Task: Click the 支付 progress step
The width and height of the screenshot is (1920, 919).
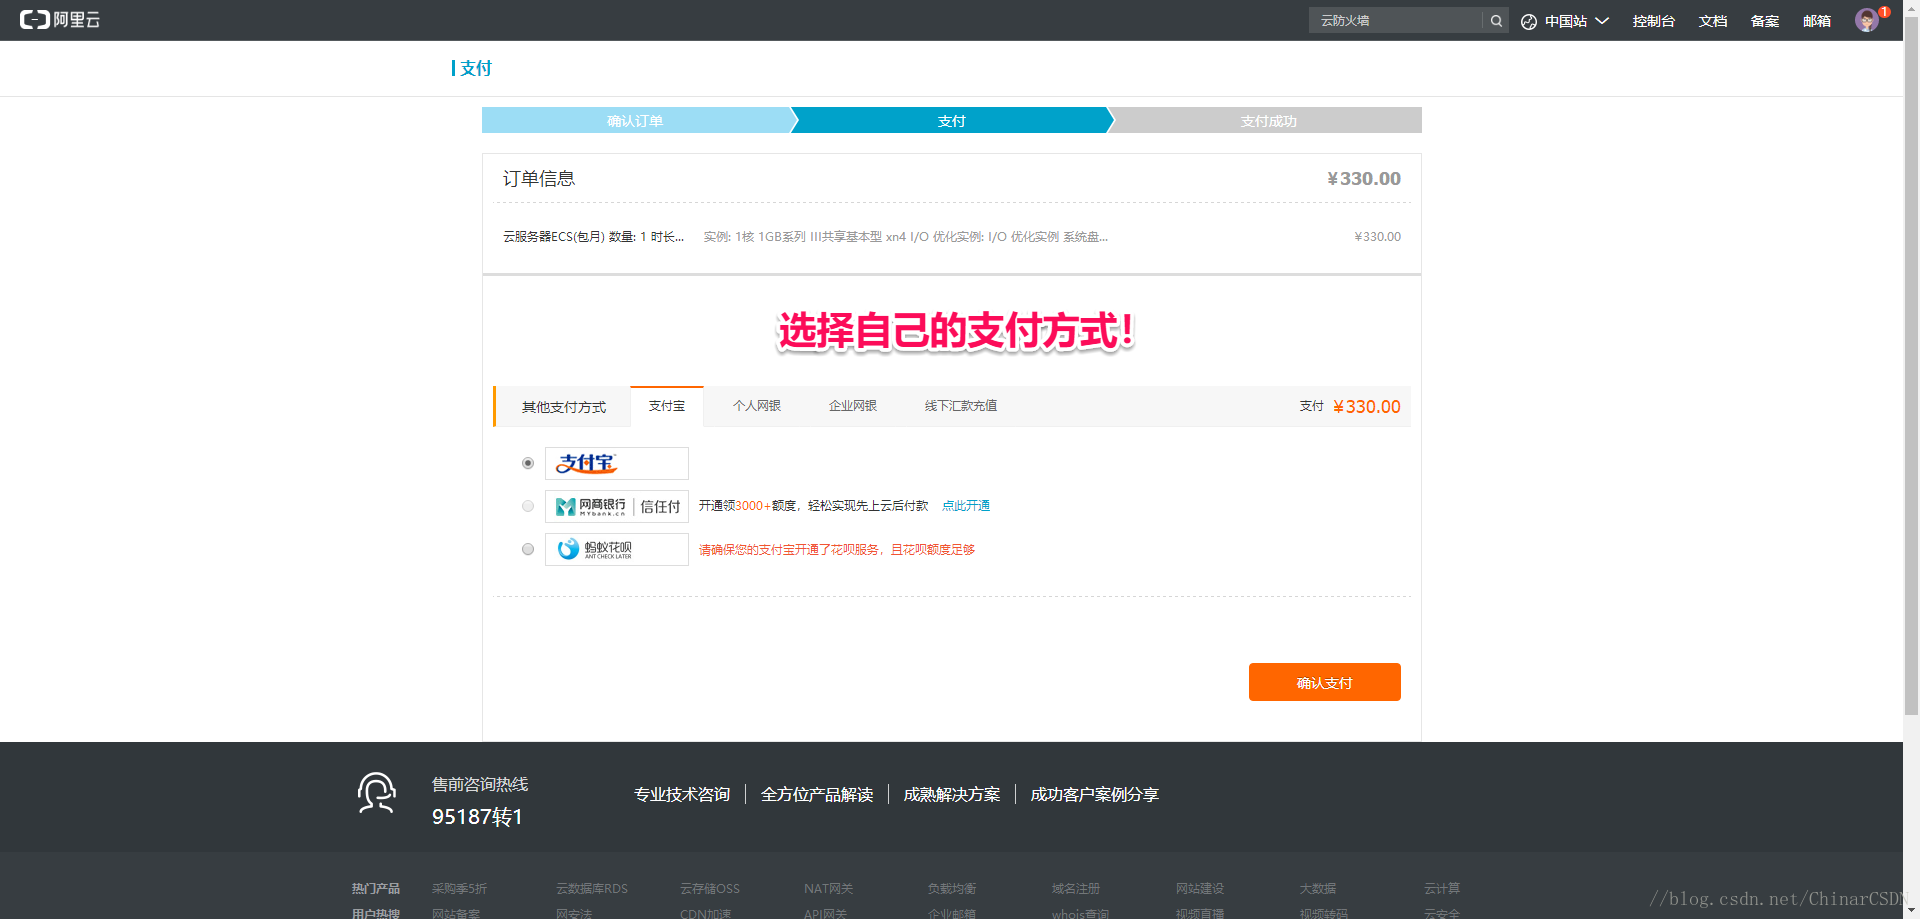Action: click(952, 120)
